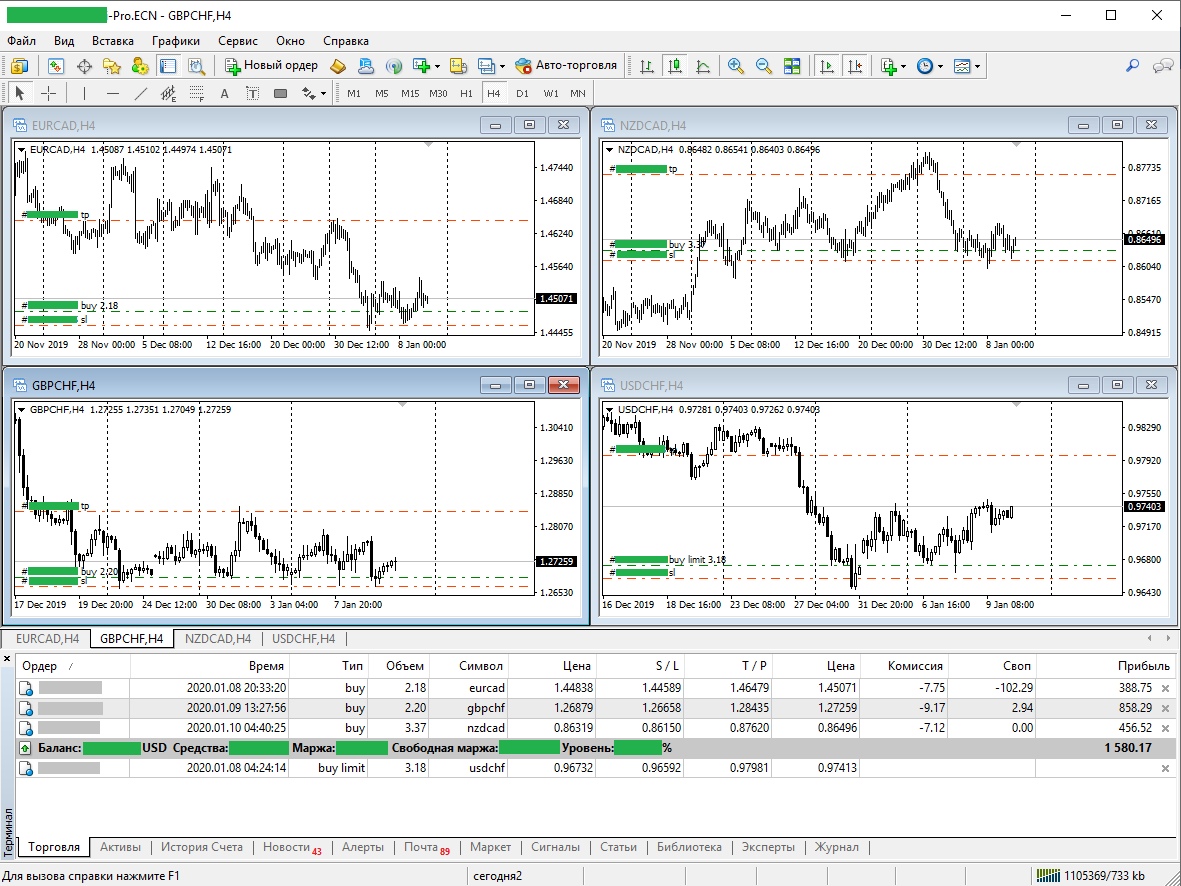The width and height of the screenshot is (1181, 886).
Task: Switch to the История Счета tab
Action: coord(201,847)
